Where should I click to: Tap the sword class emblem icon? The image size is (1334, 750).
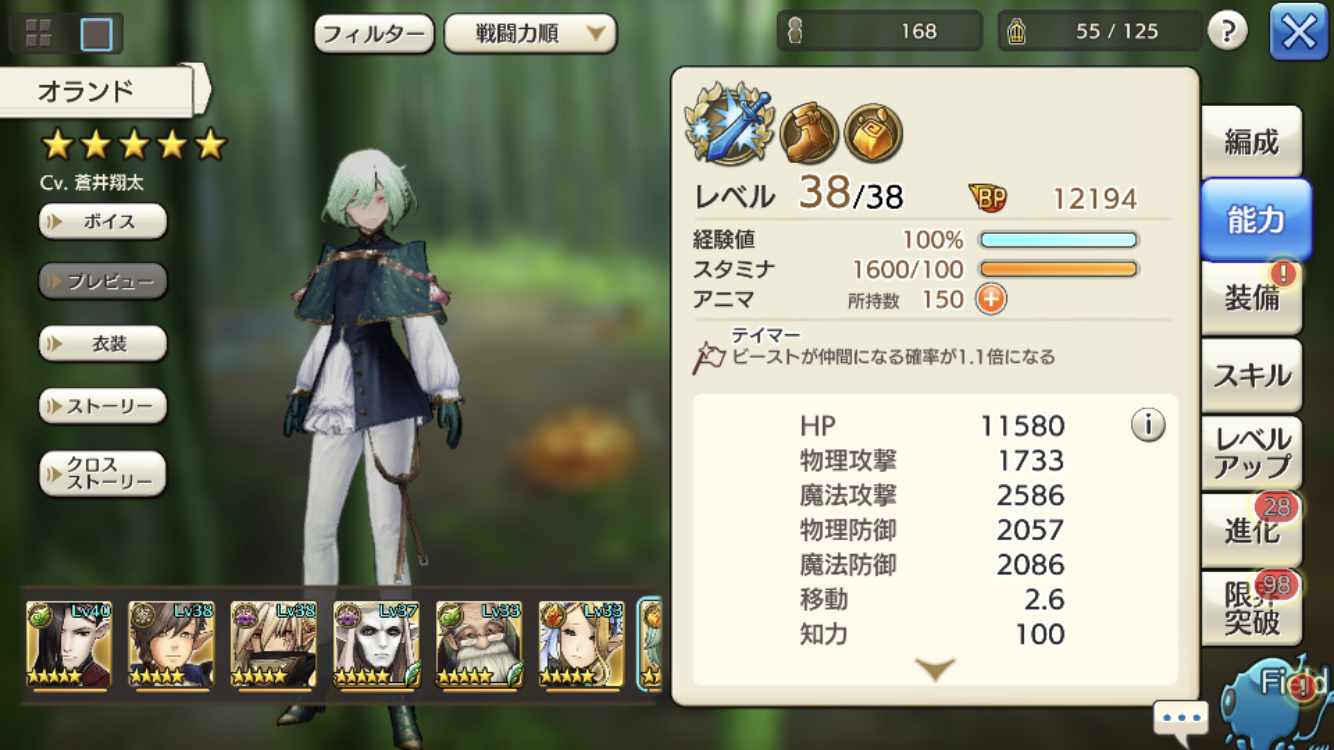click(x=730, y=124)
